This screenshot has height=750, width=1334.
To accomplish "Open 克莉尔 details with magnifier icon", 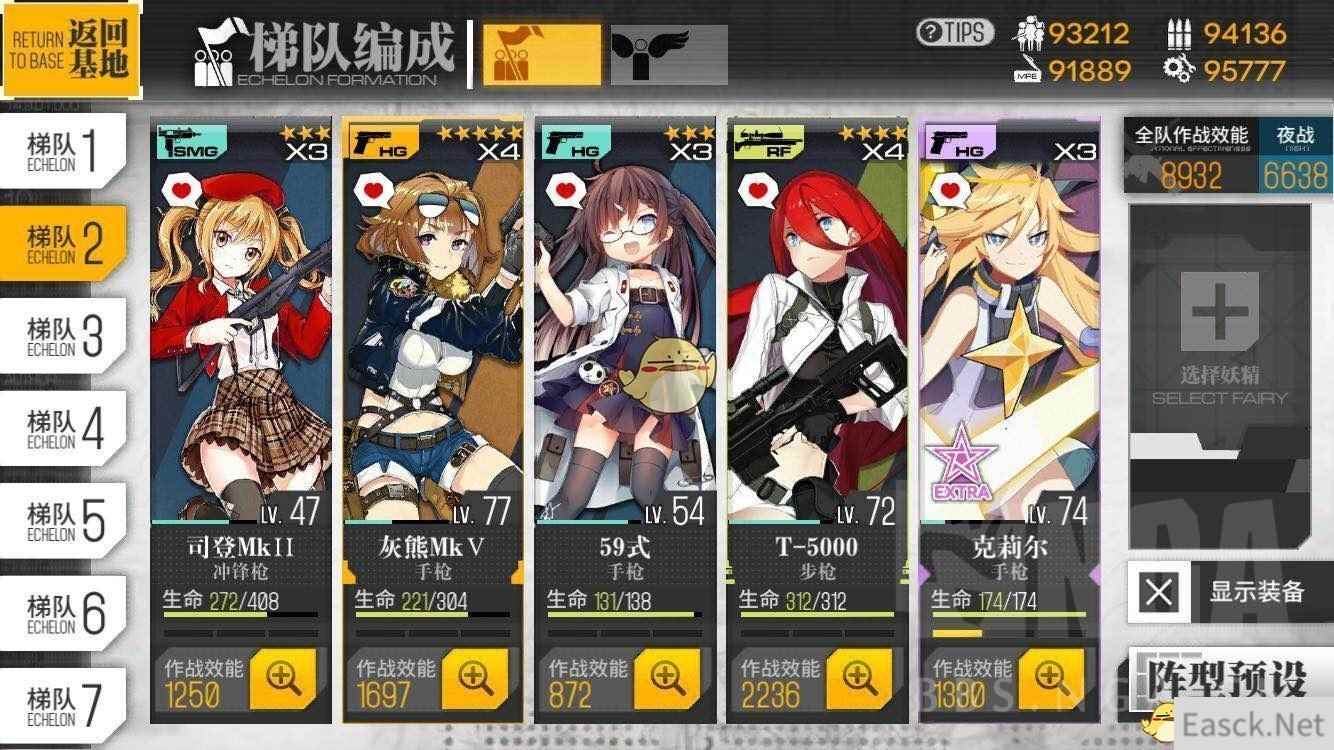I will pos(1050,678).
